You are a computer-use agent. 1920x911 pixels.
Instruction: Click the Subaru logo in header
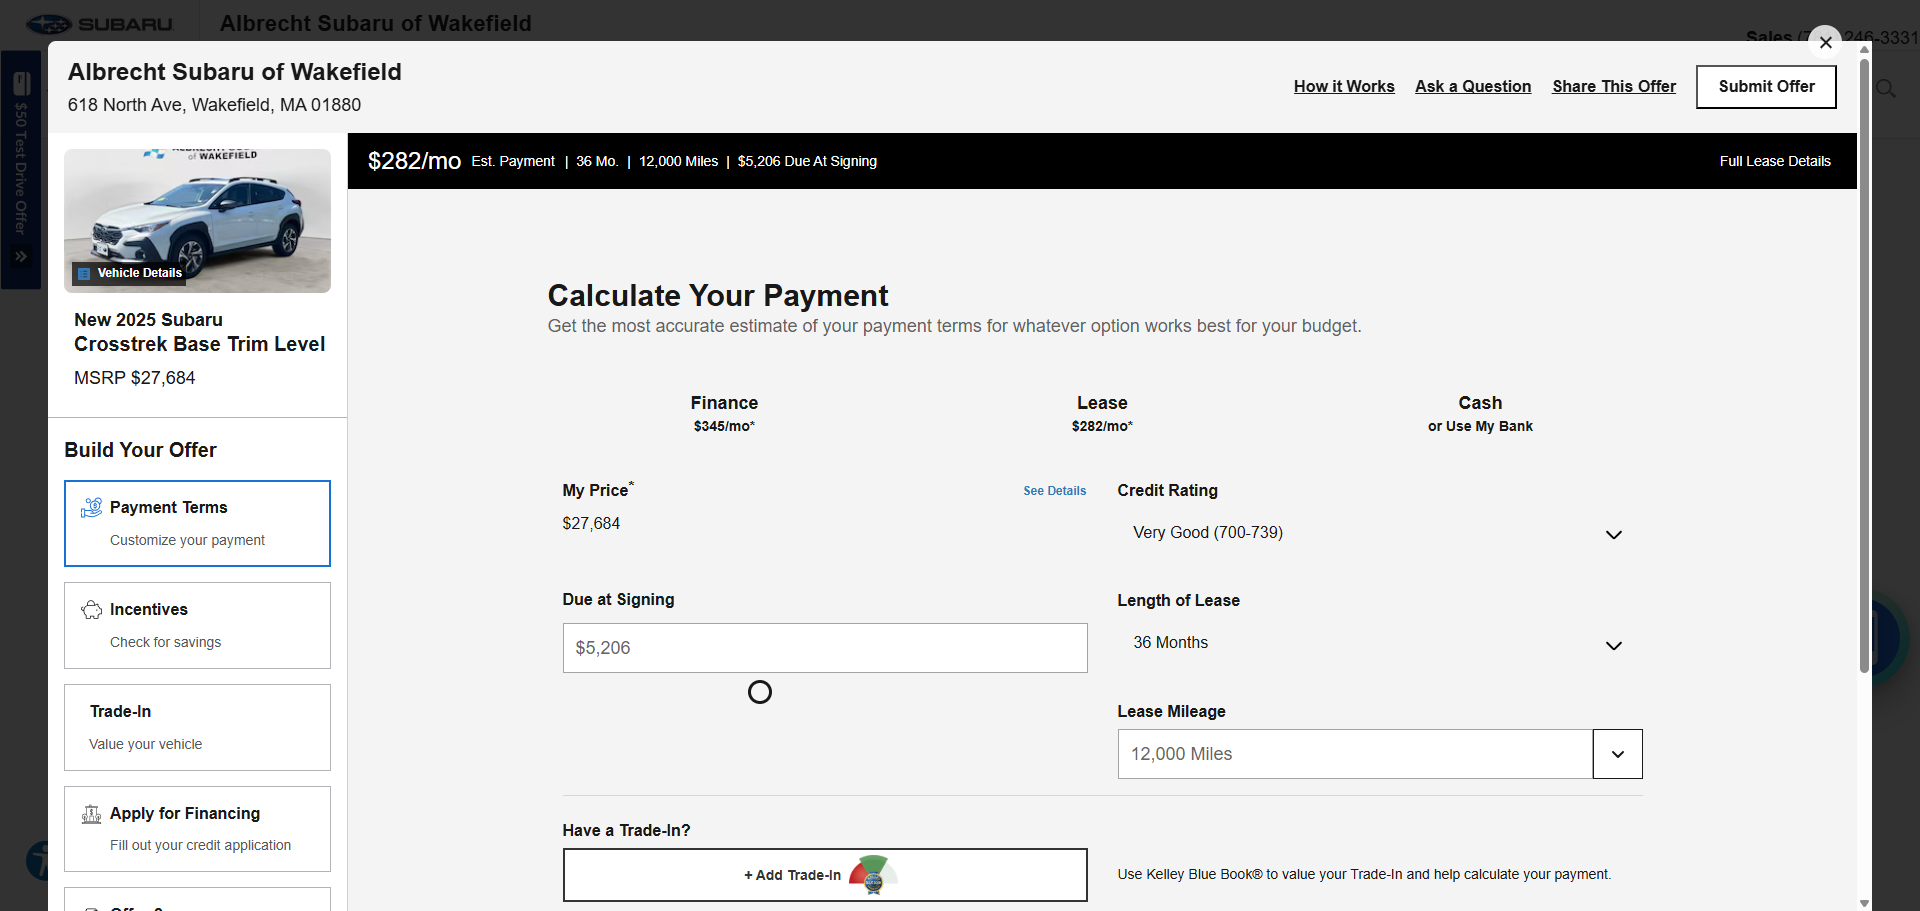[99, 23]
